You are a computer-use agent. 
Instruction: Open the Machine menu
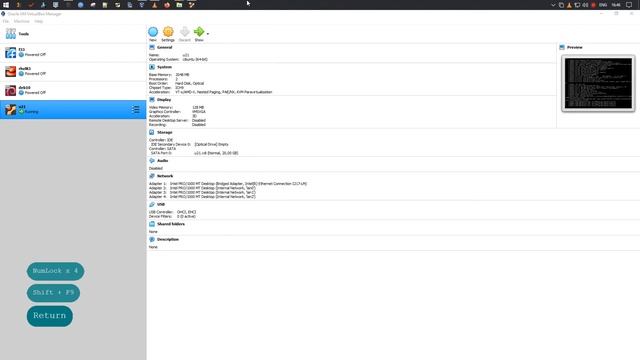[22, 21]
